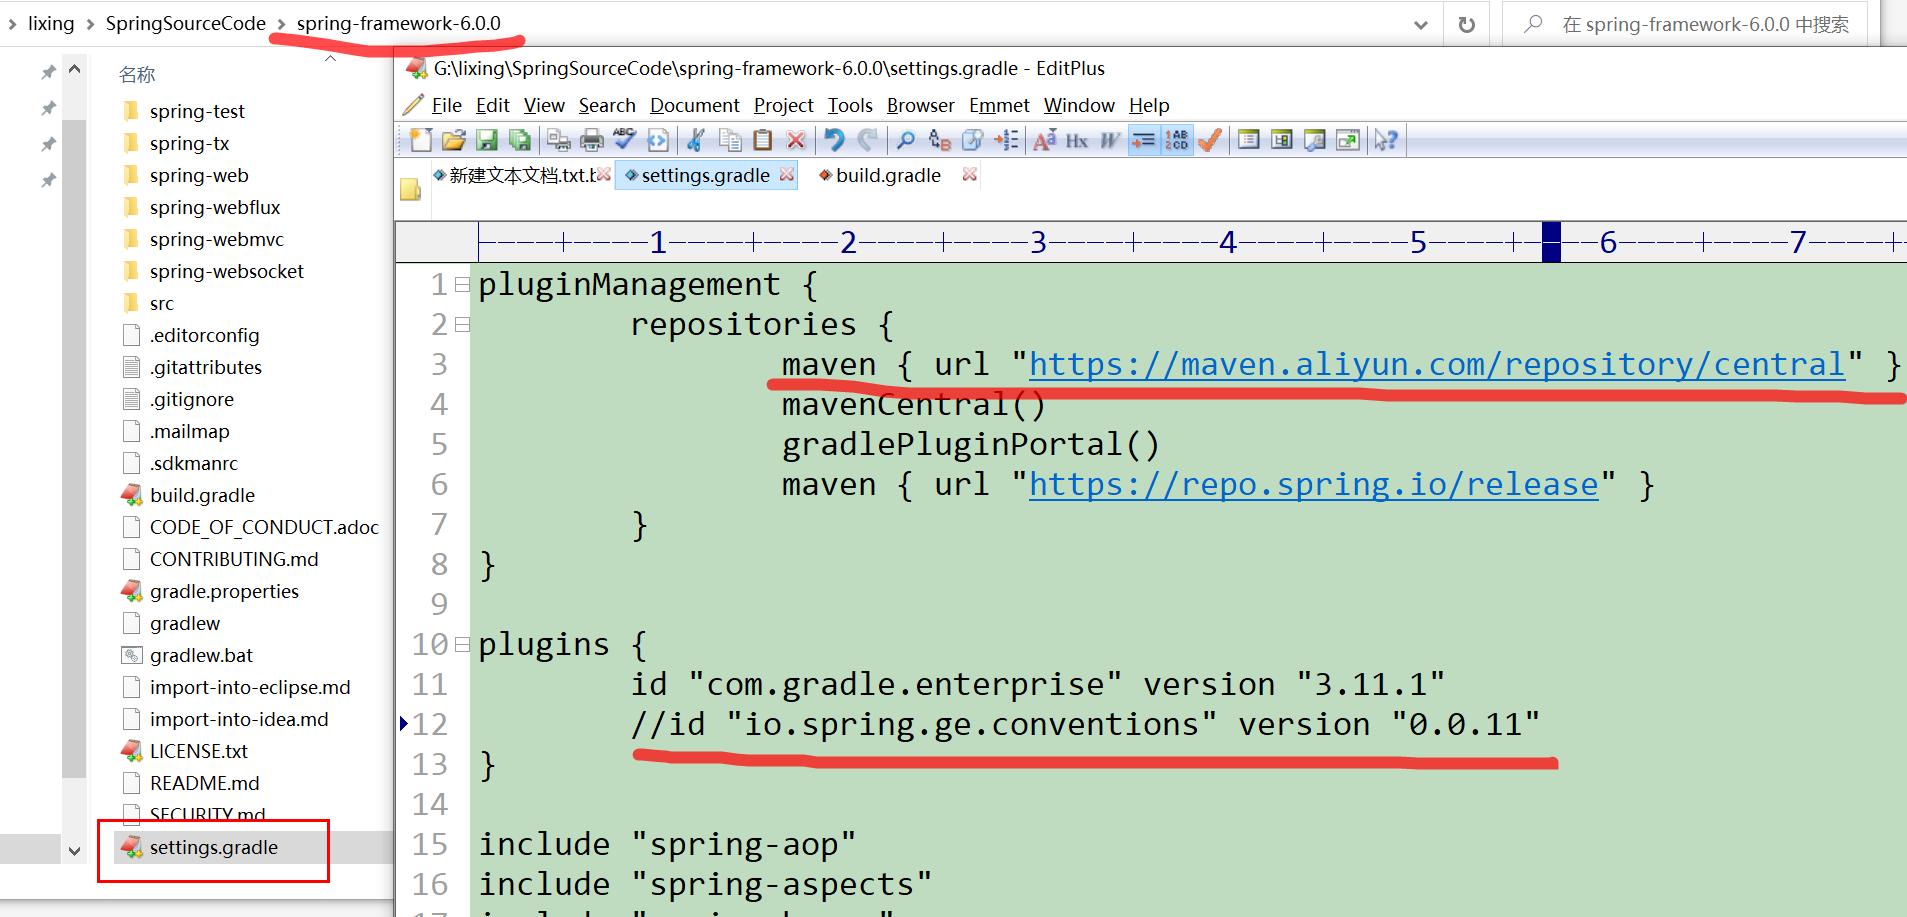Collapse the pluginManagement block on line 1
This screenshot has width=1907, height=917.
pos(462,285)
